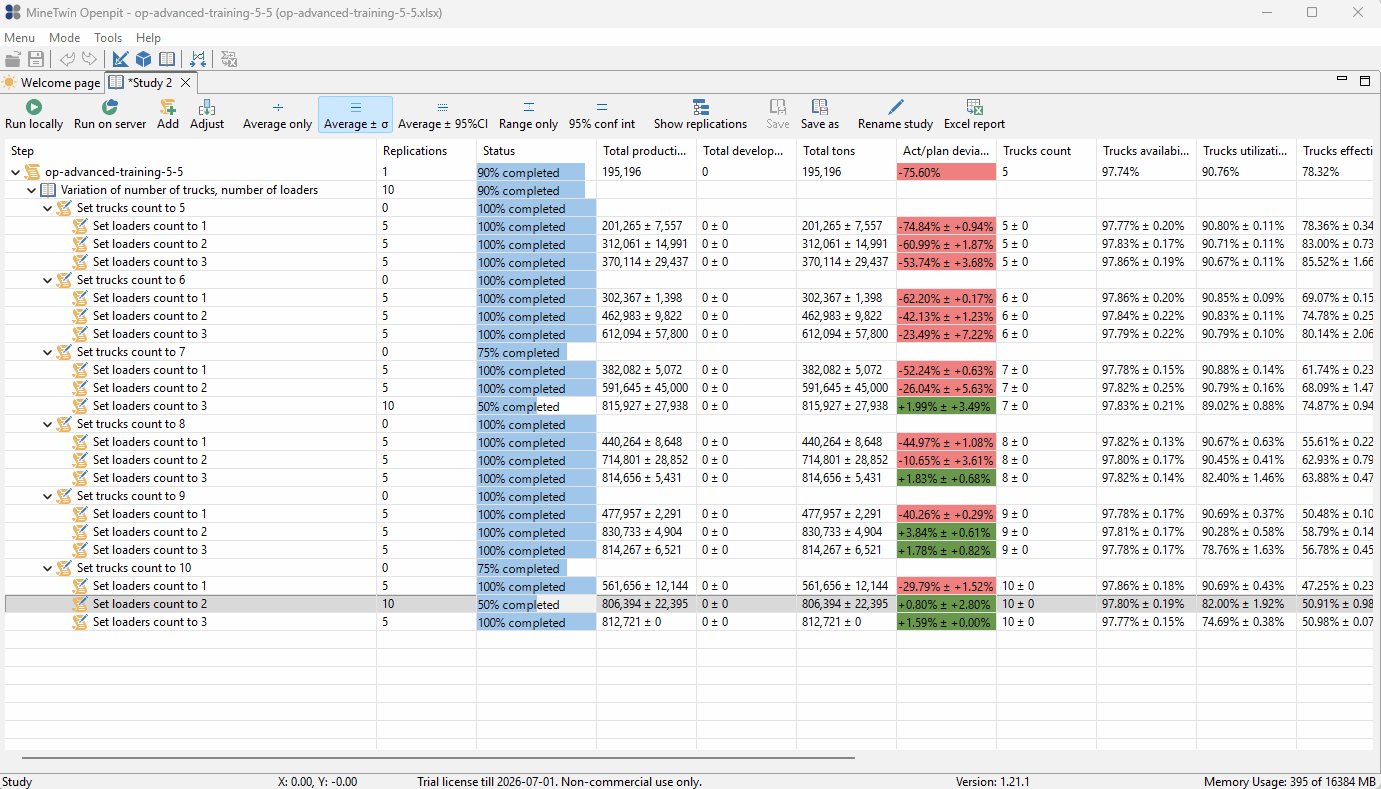Collapse Set trucks count to 5
The width and height of the screenshot is (1381, 789).
[47, 208]
